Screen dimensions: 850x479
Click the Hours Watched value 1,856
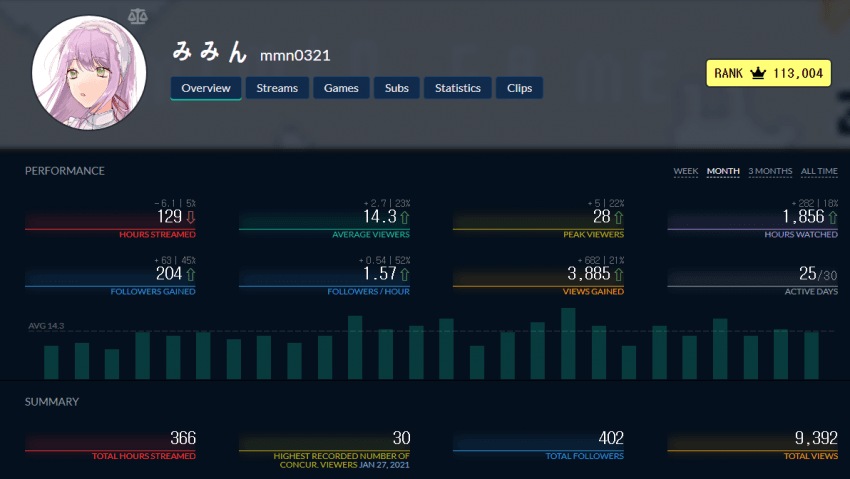(803, 217)
